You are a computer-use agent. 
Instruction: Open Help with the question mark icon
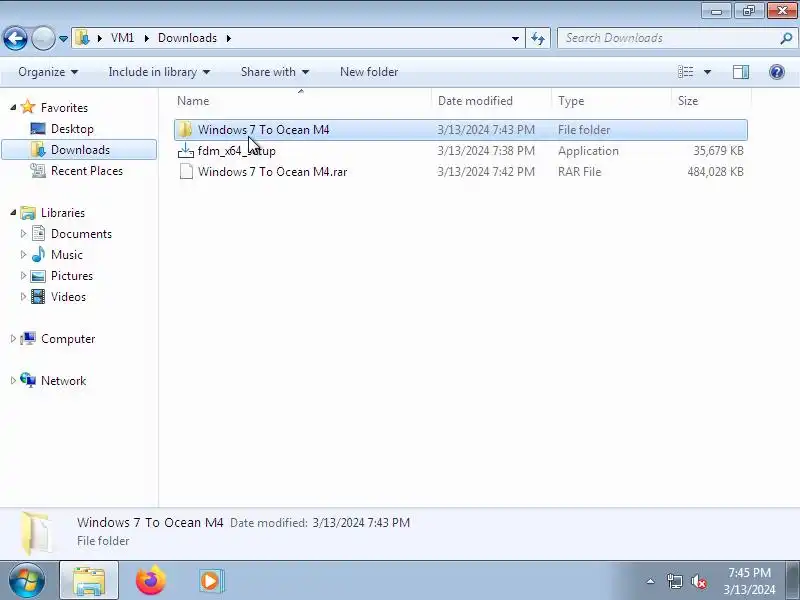[777, 72]
